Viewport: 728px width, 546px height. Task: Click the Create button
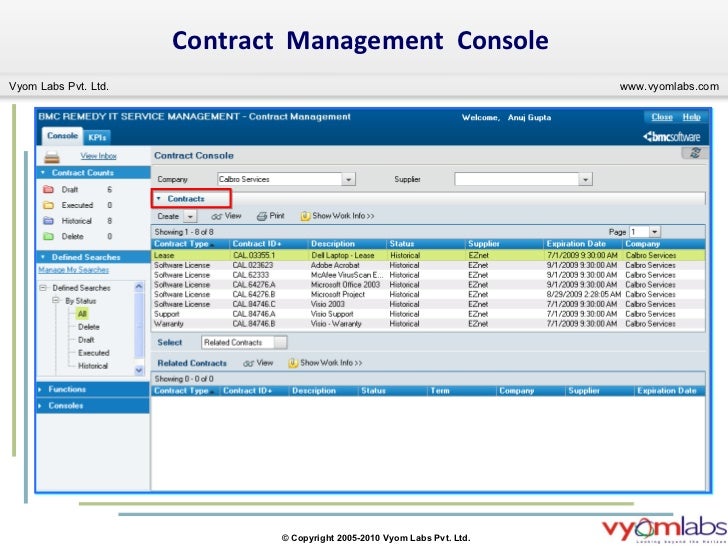[168, 216]
